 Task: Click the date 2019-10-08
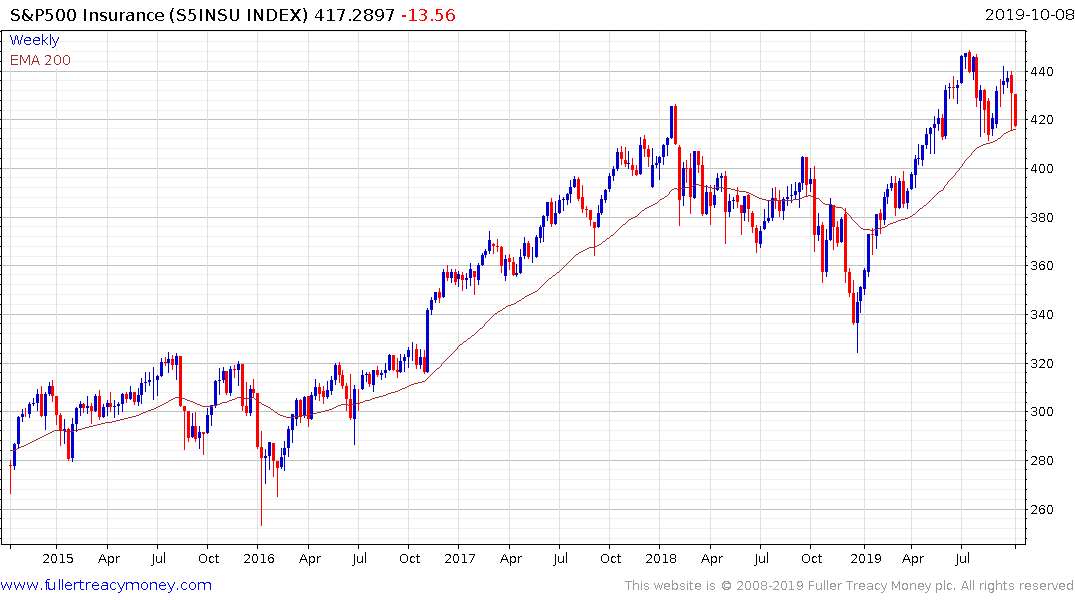pyautogui.click(x=1029, y=14)
